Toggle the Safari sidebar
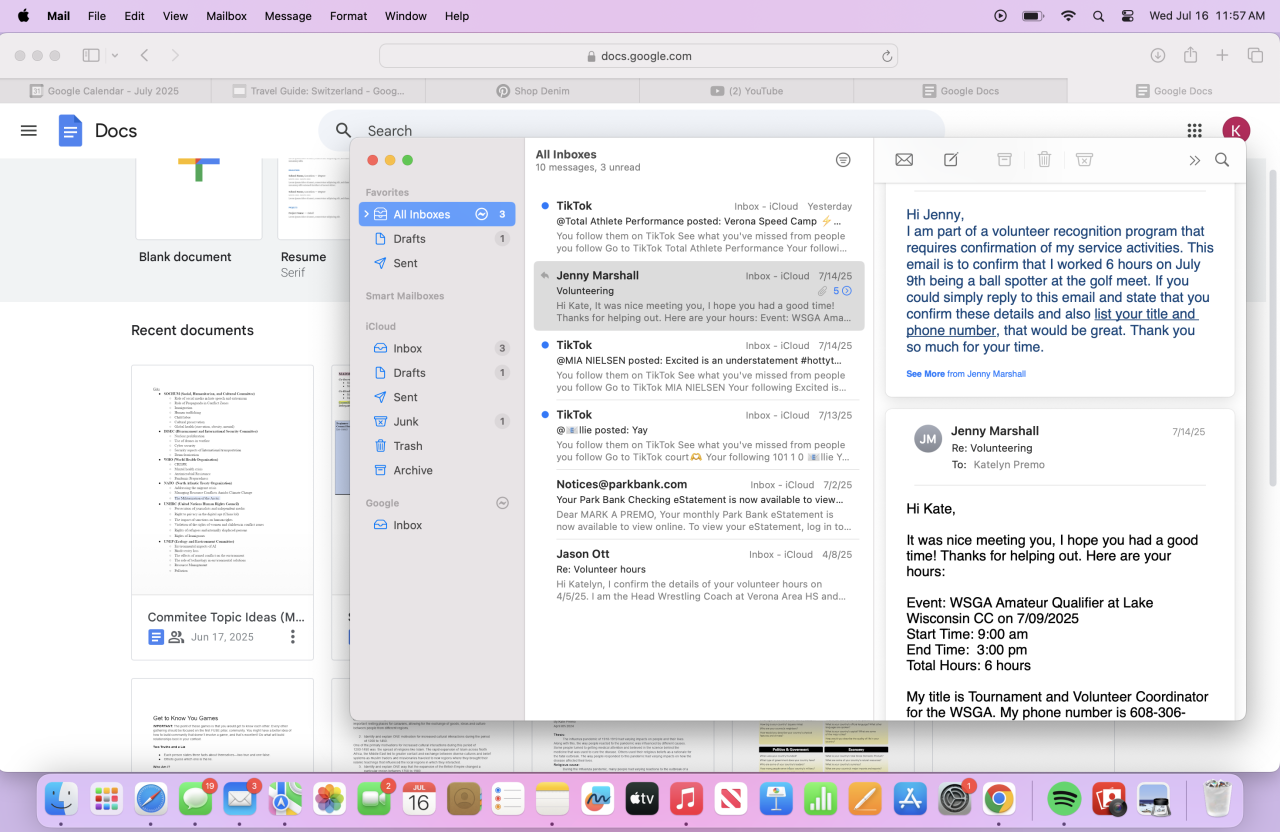The height and width of the screenshot is (832, 1280). tap(91, 56)
